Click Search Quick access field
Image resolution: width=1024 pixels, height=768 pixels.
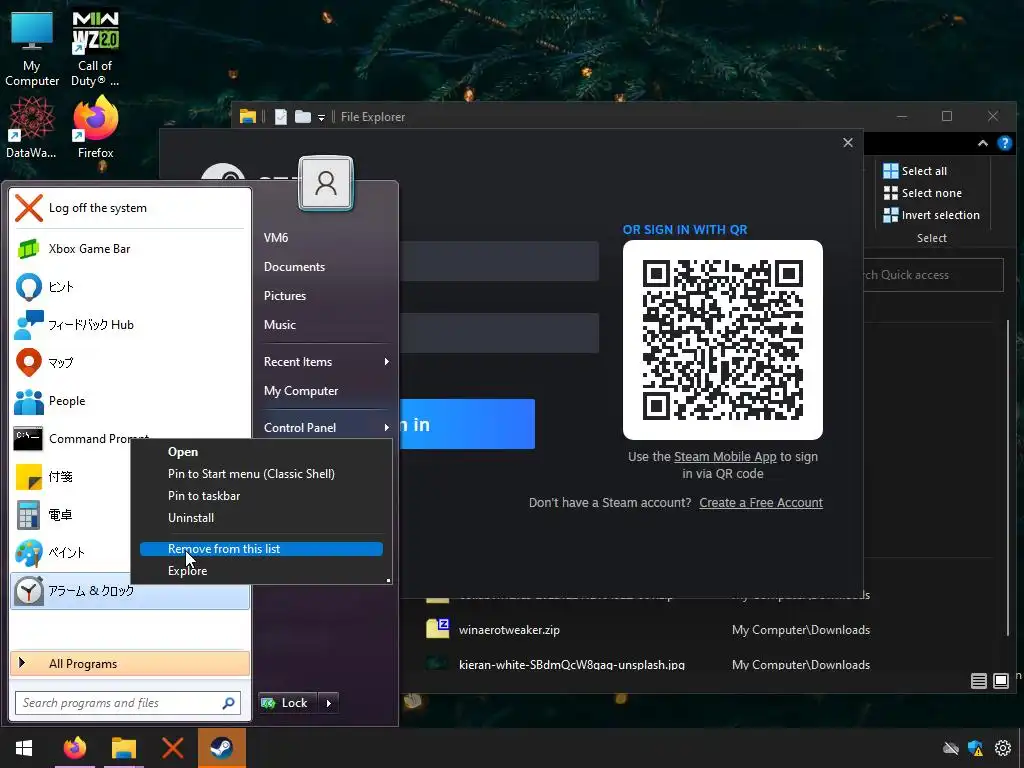pos(933,275)
